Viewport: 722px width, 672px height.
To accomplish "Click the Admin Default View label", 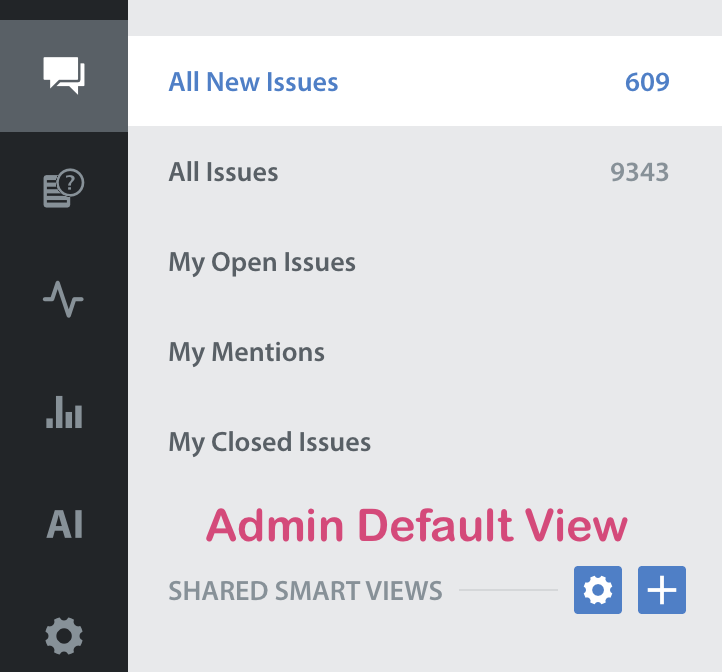I will pyautogui.click(x=416, y=525).
